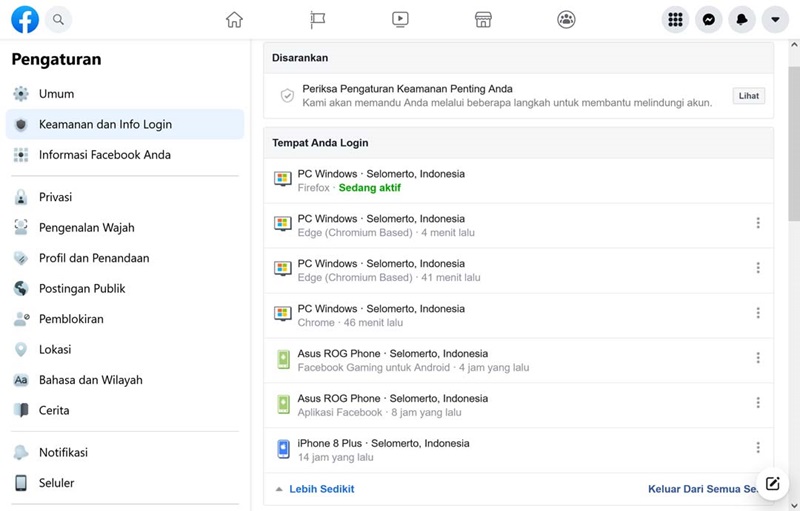Viewport: 800px width, 511px height.
Task: Click Keluar Dari Semua Sesi link
Action: tap(702, 489)
